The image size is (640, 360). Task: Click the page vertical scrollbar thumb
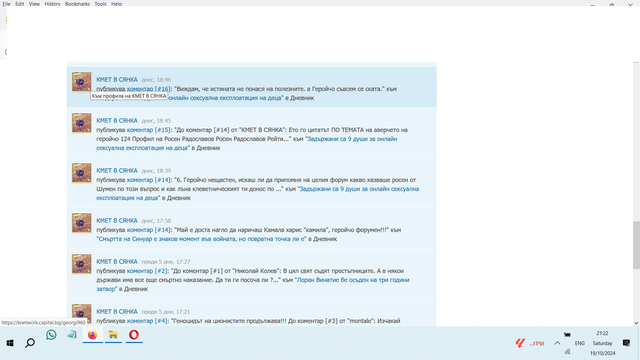pos(636,245)
